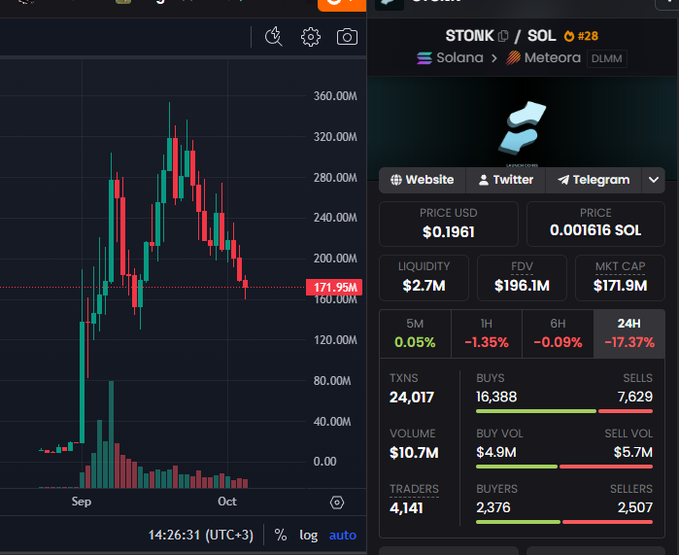Click the Sep label on time axis

[x=81, y=501]
